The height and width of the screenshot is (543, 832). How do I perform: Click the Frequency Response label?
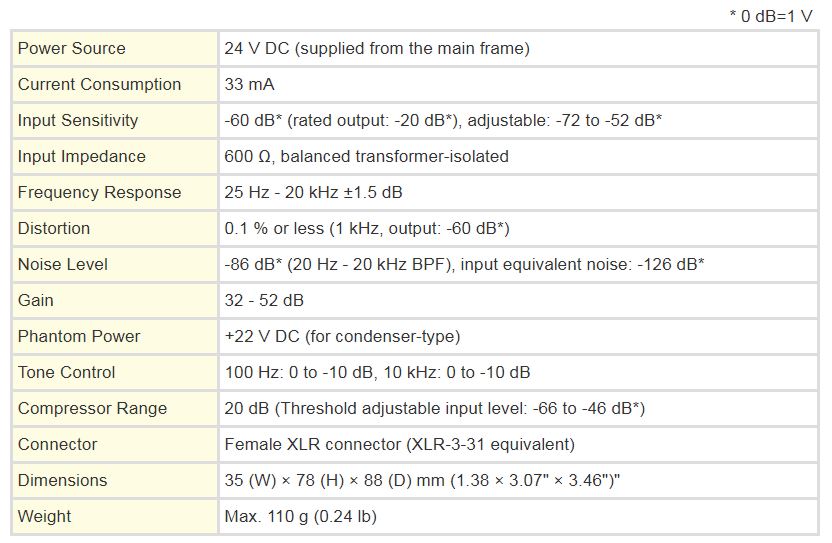pos(99,192)
